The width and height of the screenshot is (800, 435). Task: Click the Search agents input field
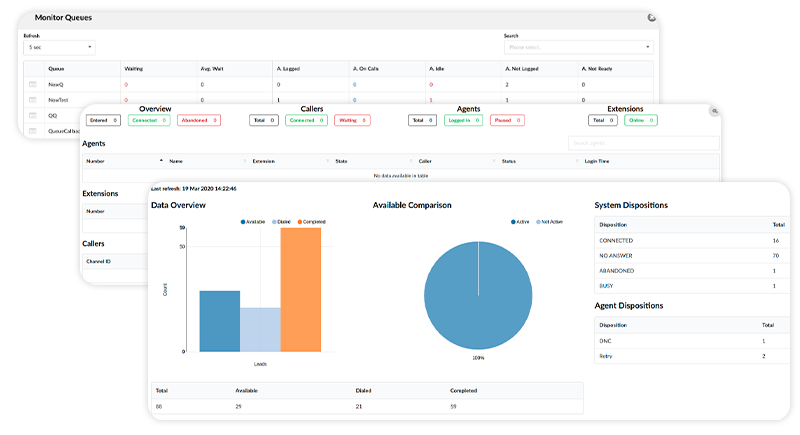(642, 143)
